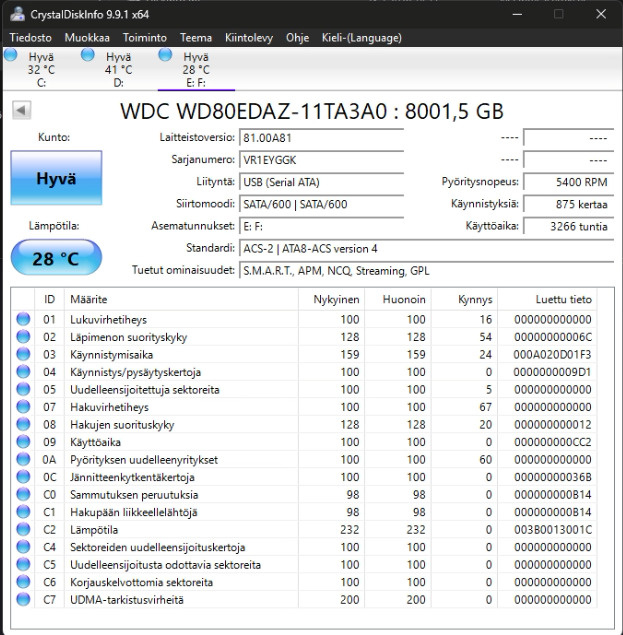The width and height of the screenshot is (623, 635).
Task: Open the Teema menu
Action: point(196,38)
